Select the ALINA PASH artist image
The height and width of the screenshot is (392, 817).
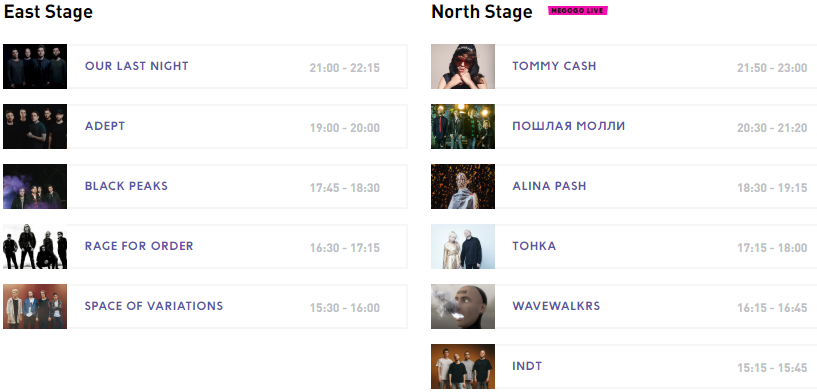(x=463, y=187)
